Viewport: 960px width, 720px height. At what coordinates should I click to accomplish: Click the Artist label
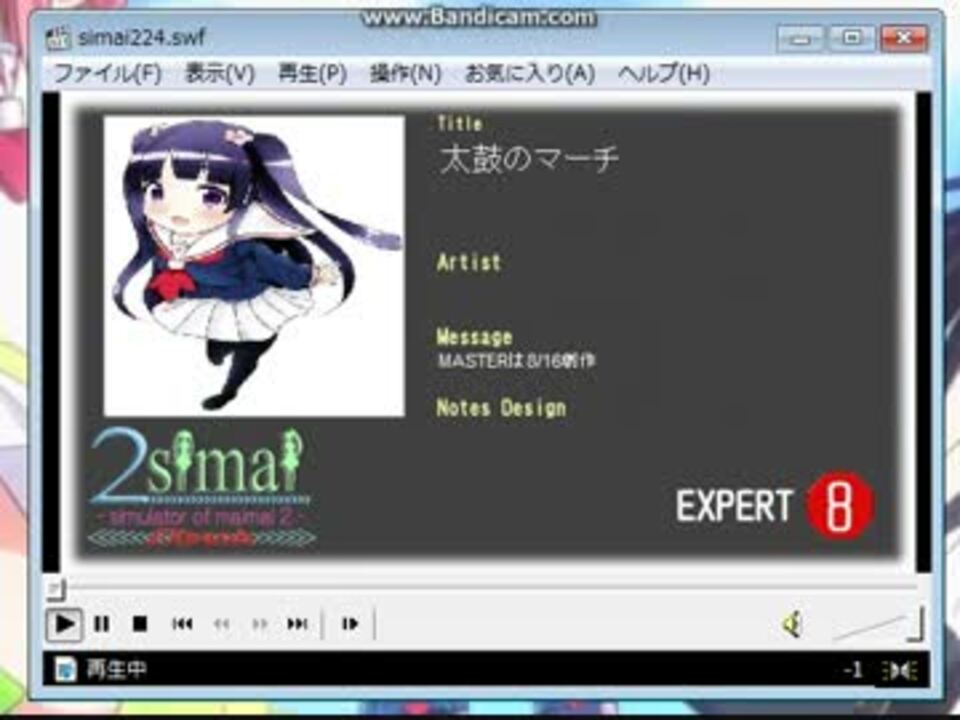[469, 263]
